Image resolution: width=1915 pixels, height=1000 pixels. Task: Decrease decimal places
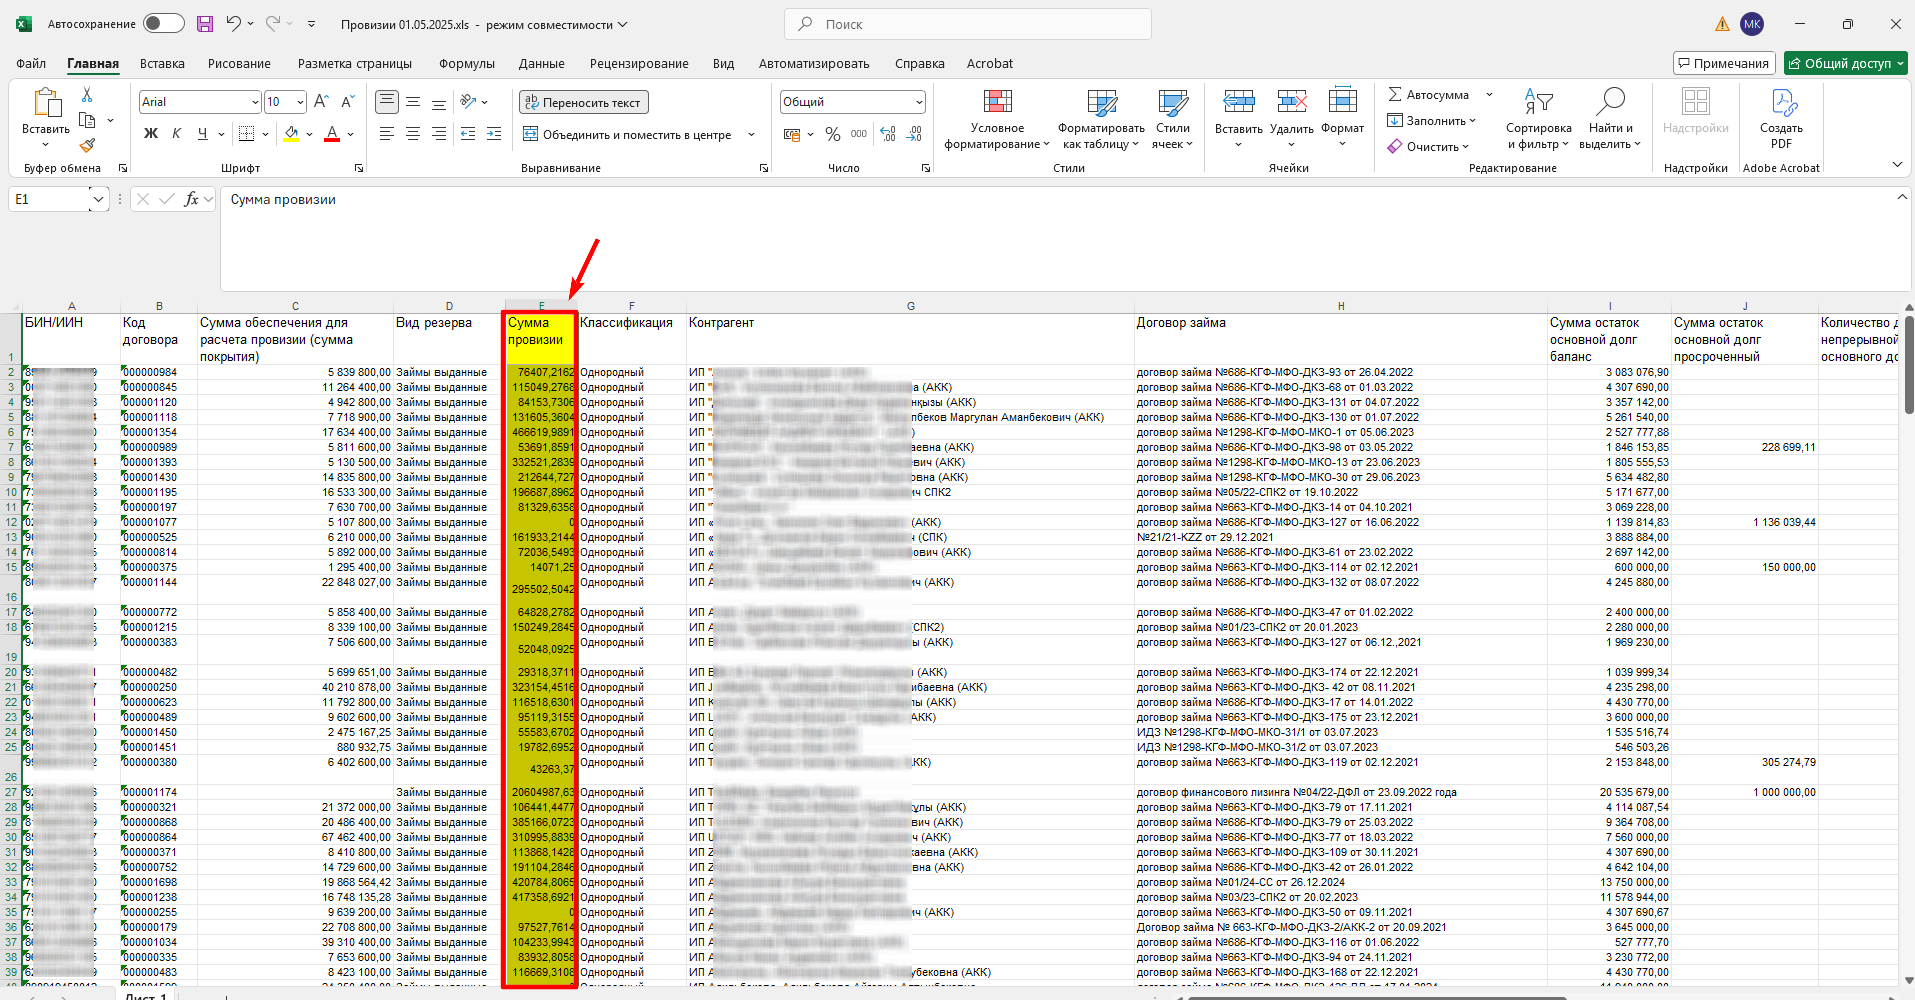tap(914, 134)
